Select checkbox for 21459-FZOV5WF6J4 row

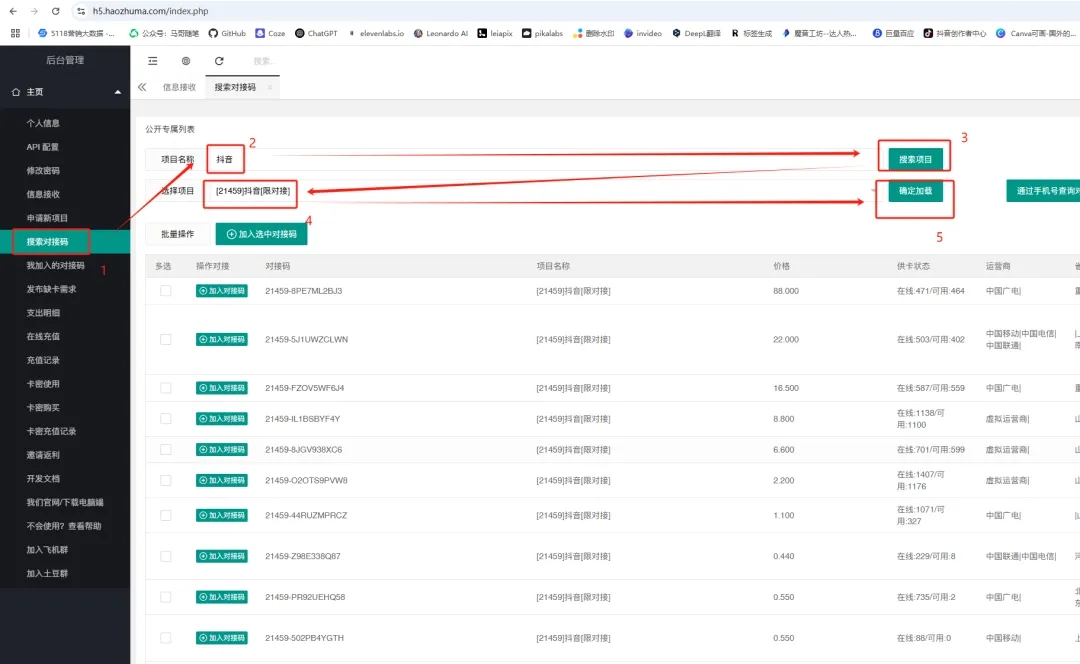(x=166, y=388)
